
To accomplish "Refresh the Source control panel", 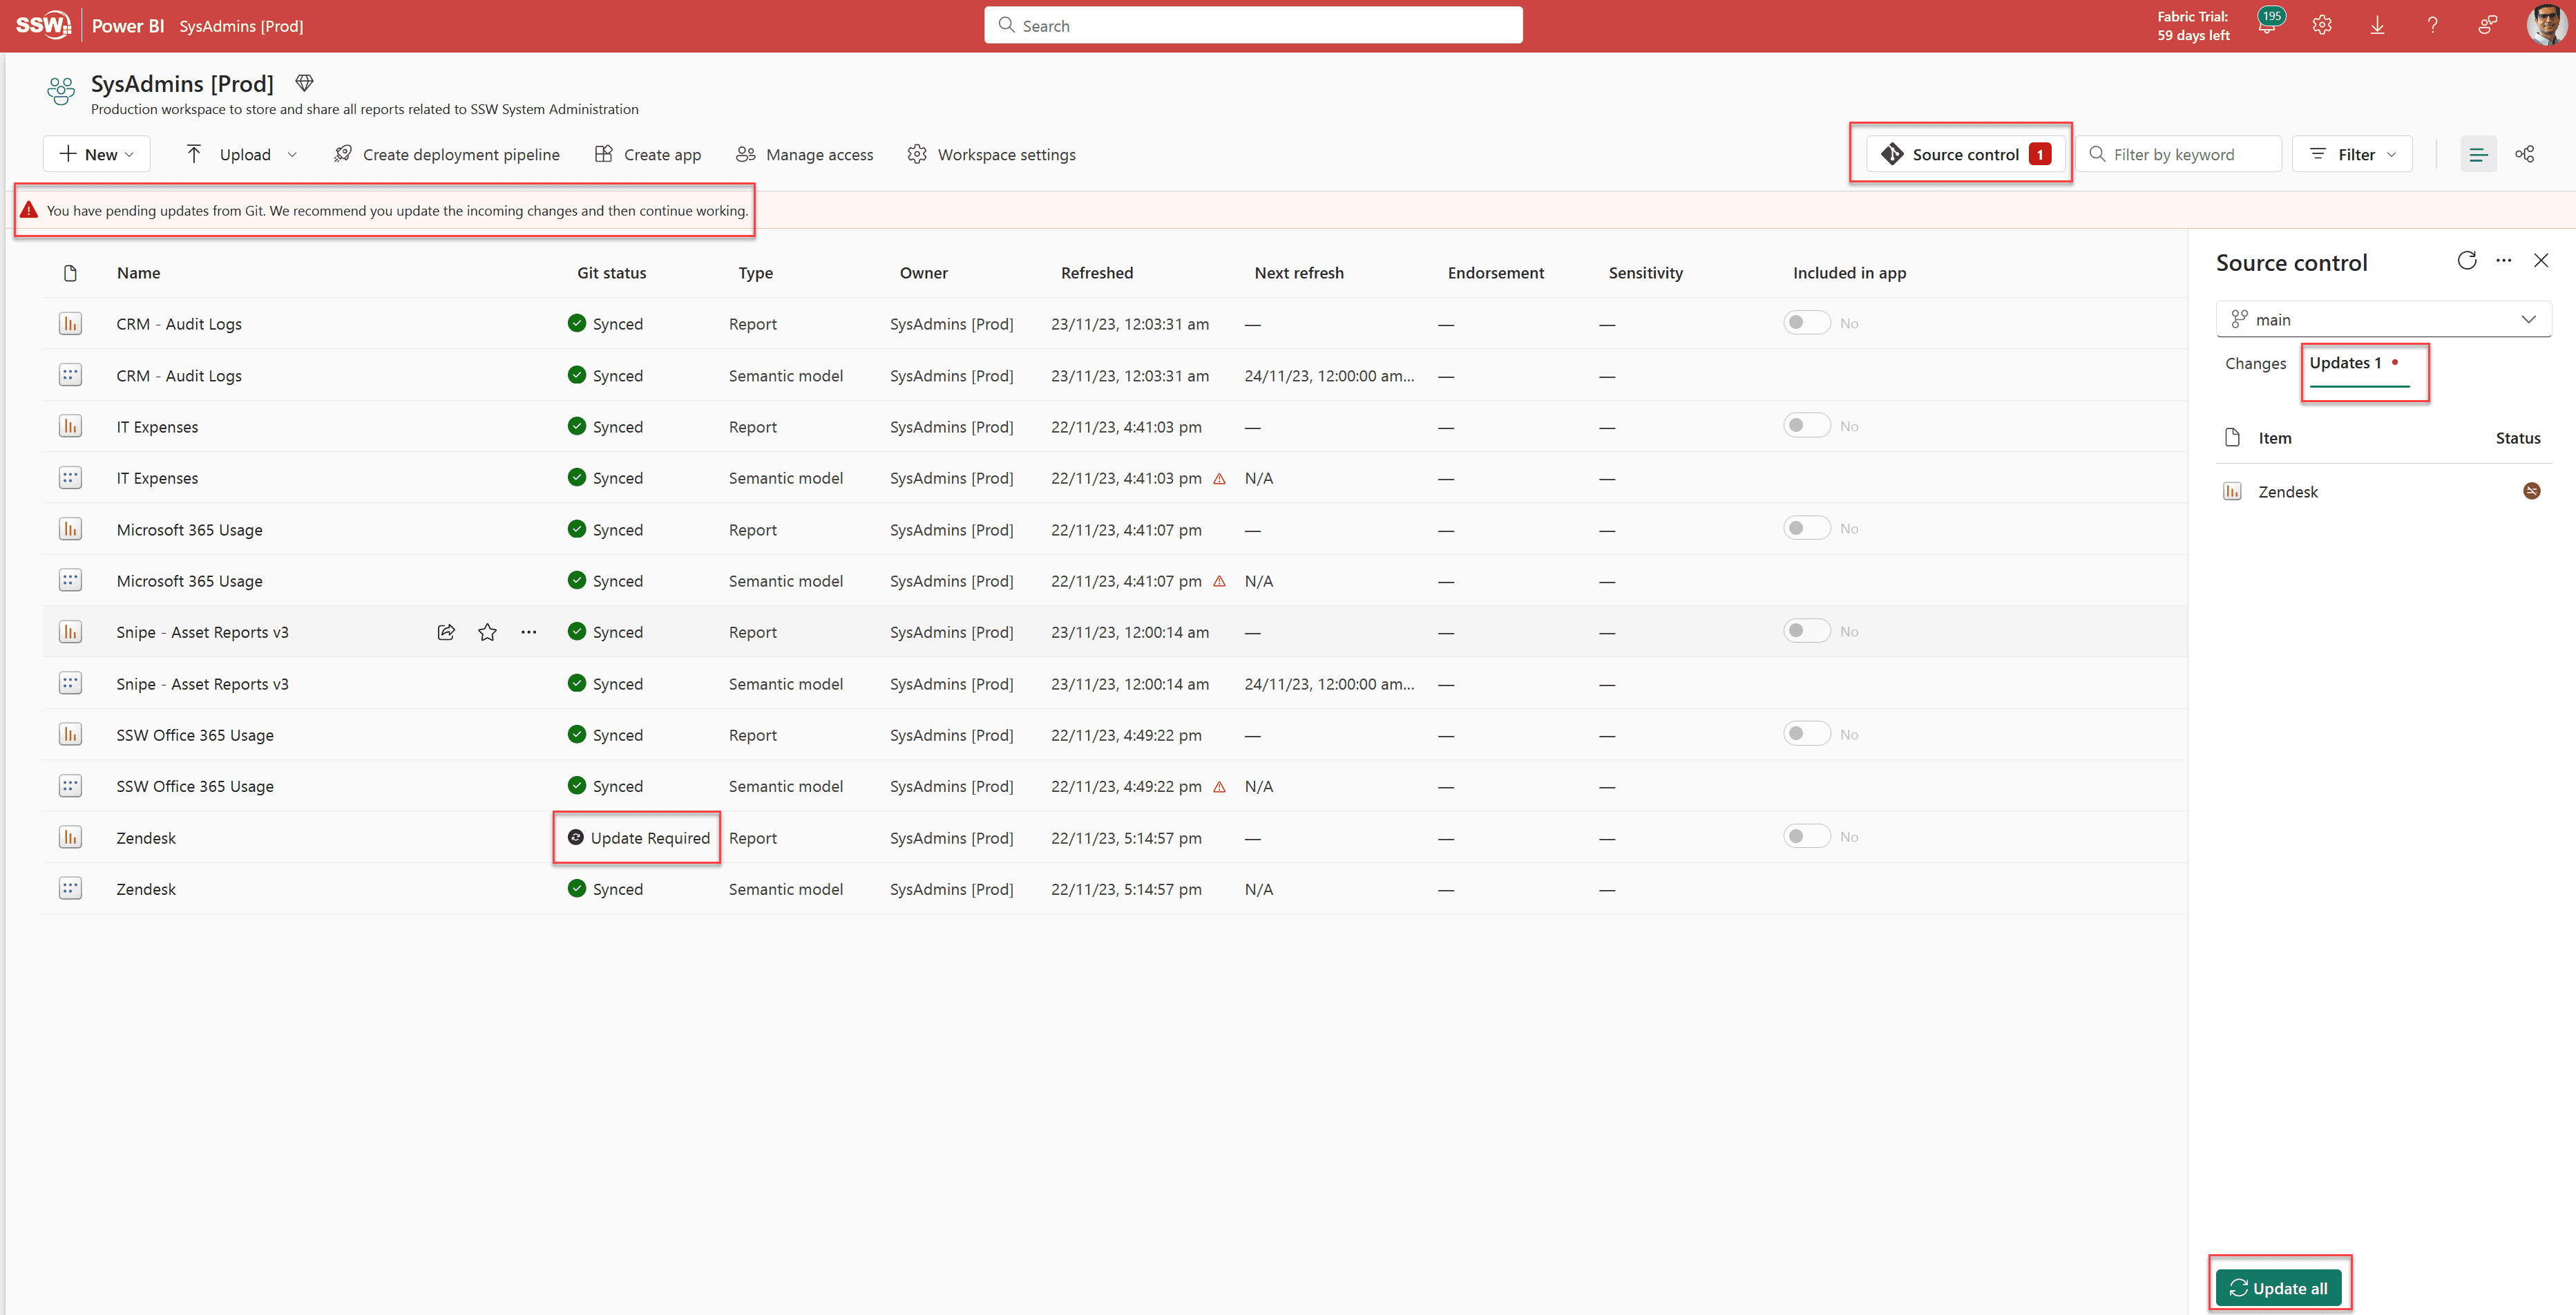I will point(2466,261).
